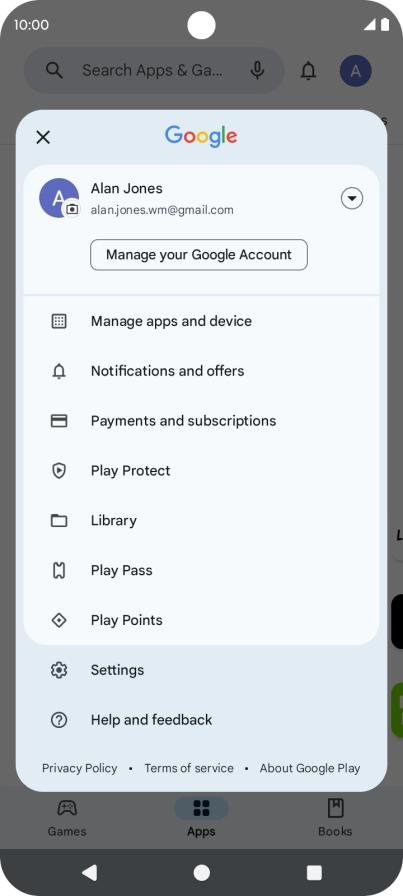Screen dimensions: 403x896
Task: Open the Terms of service link
Action: pyautogui.click(x=189, y=769)
